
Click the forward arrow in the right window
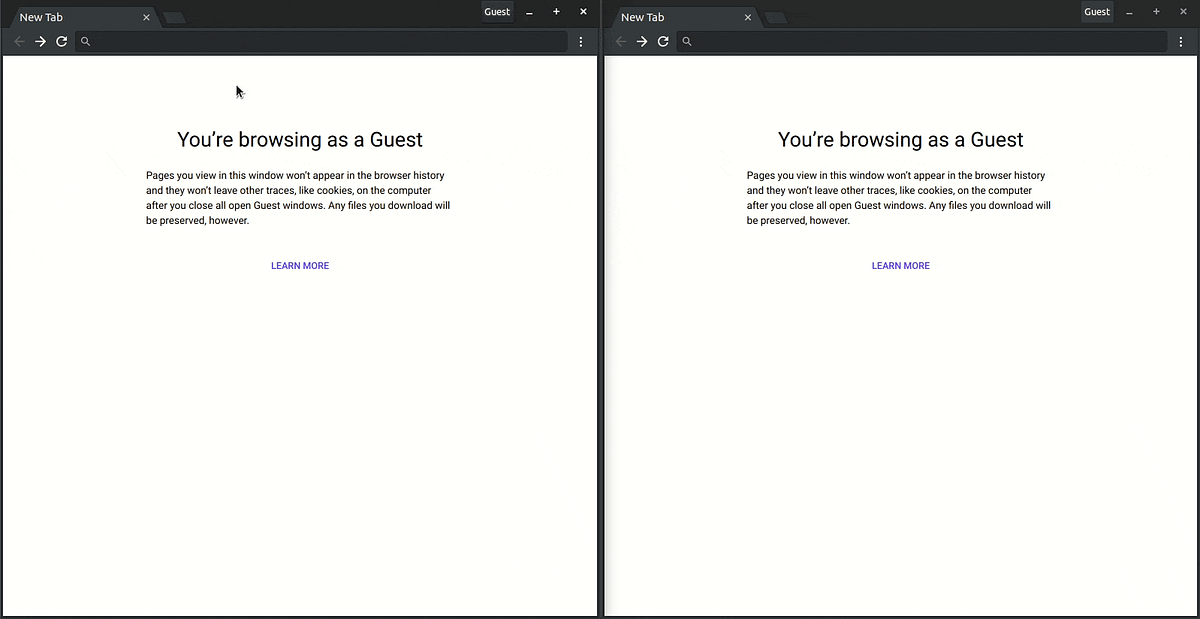[641, 41]
